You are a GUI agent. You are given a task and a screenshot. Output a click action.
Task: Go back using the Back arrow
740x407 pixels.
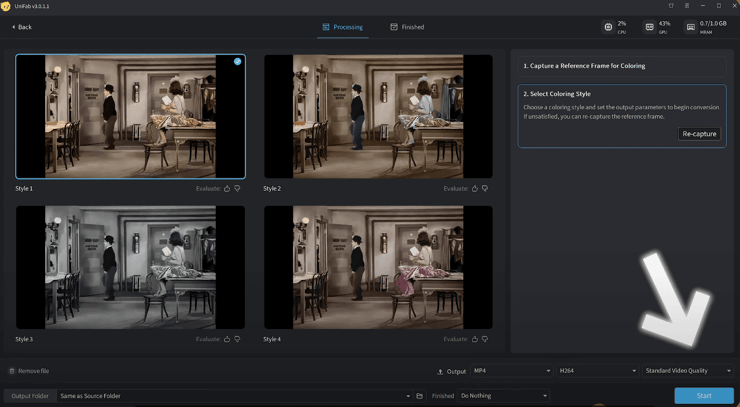22,27
